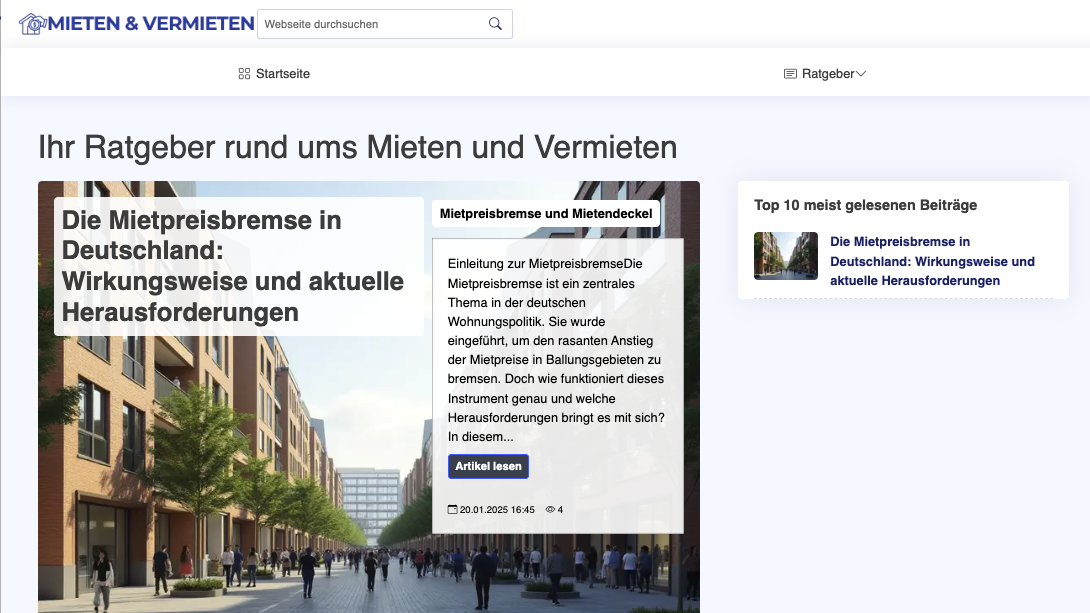Open the chevron next to Ratgeber
The width and height of the screenshot is (1090, 613).
coord(861,73)
